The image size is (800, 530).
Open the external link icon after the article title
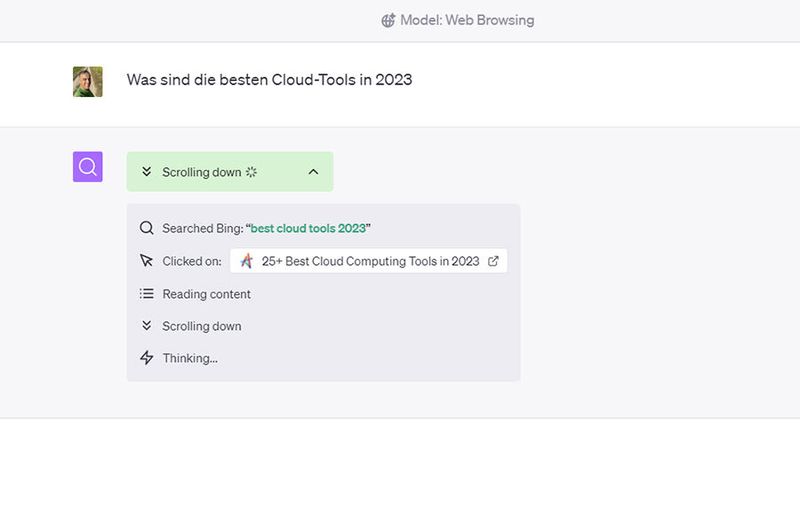[493, 261]
